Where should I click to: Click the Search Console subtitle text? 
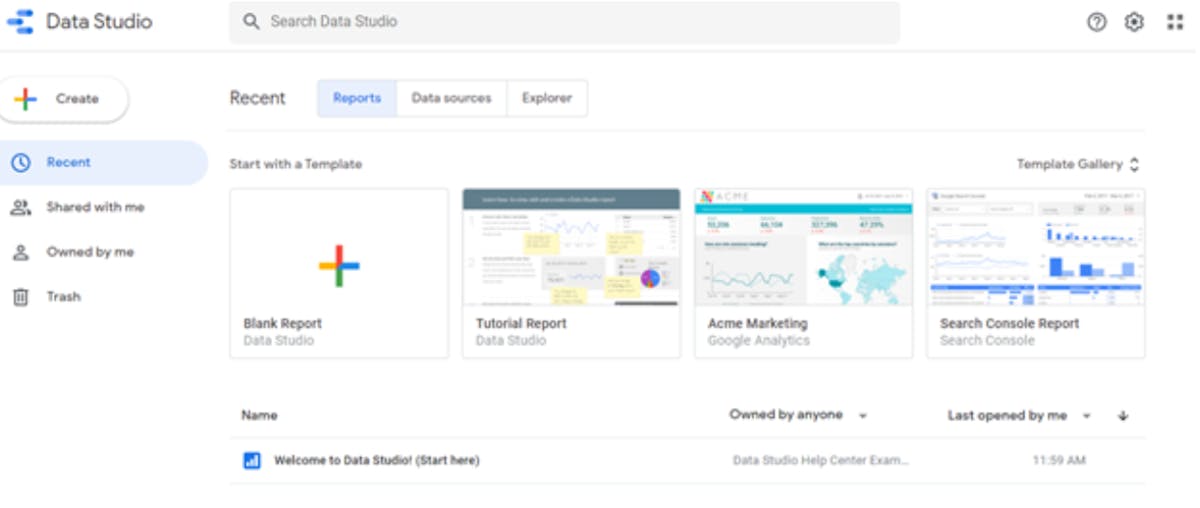[x=987, y=341]
